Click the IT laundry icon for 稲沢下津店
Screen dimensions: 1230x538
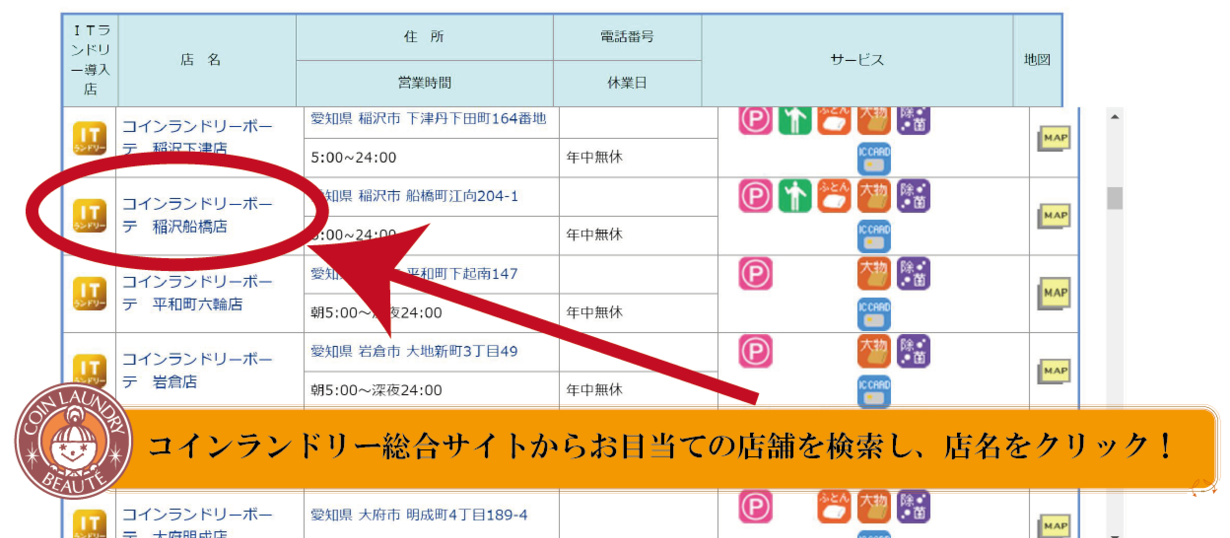[x=89, y=138]
